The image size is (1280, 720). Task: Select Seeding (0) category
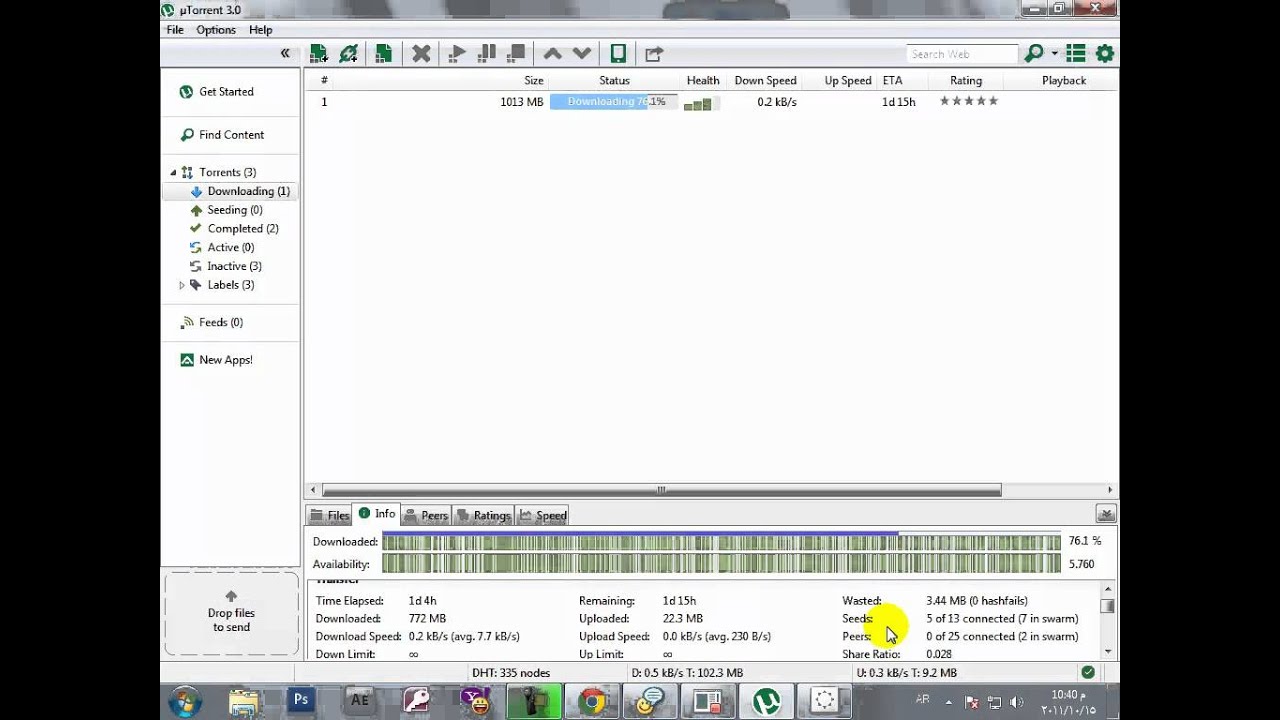234,210
